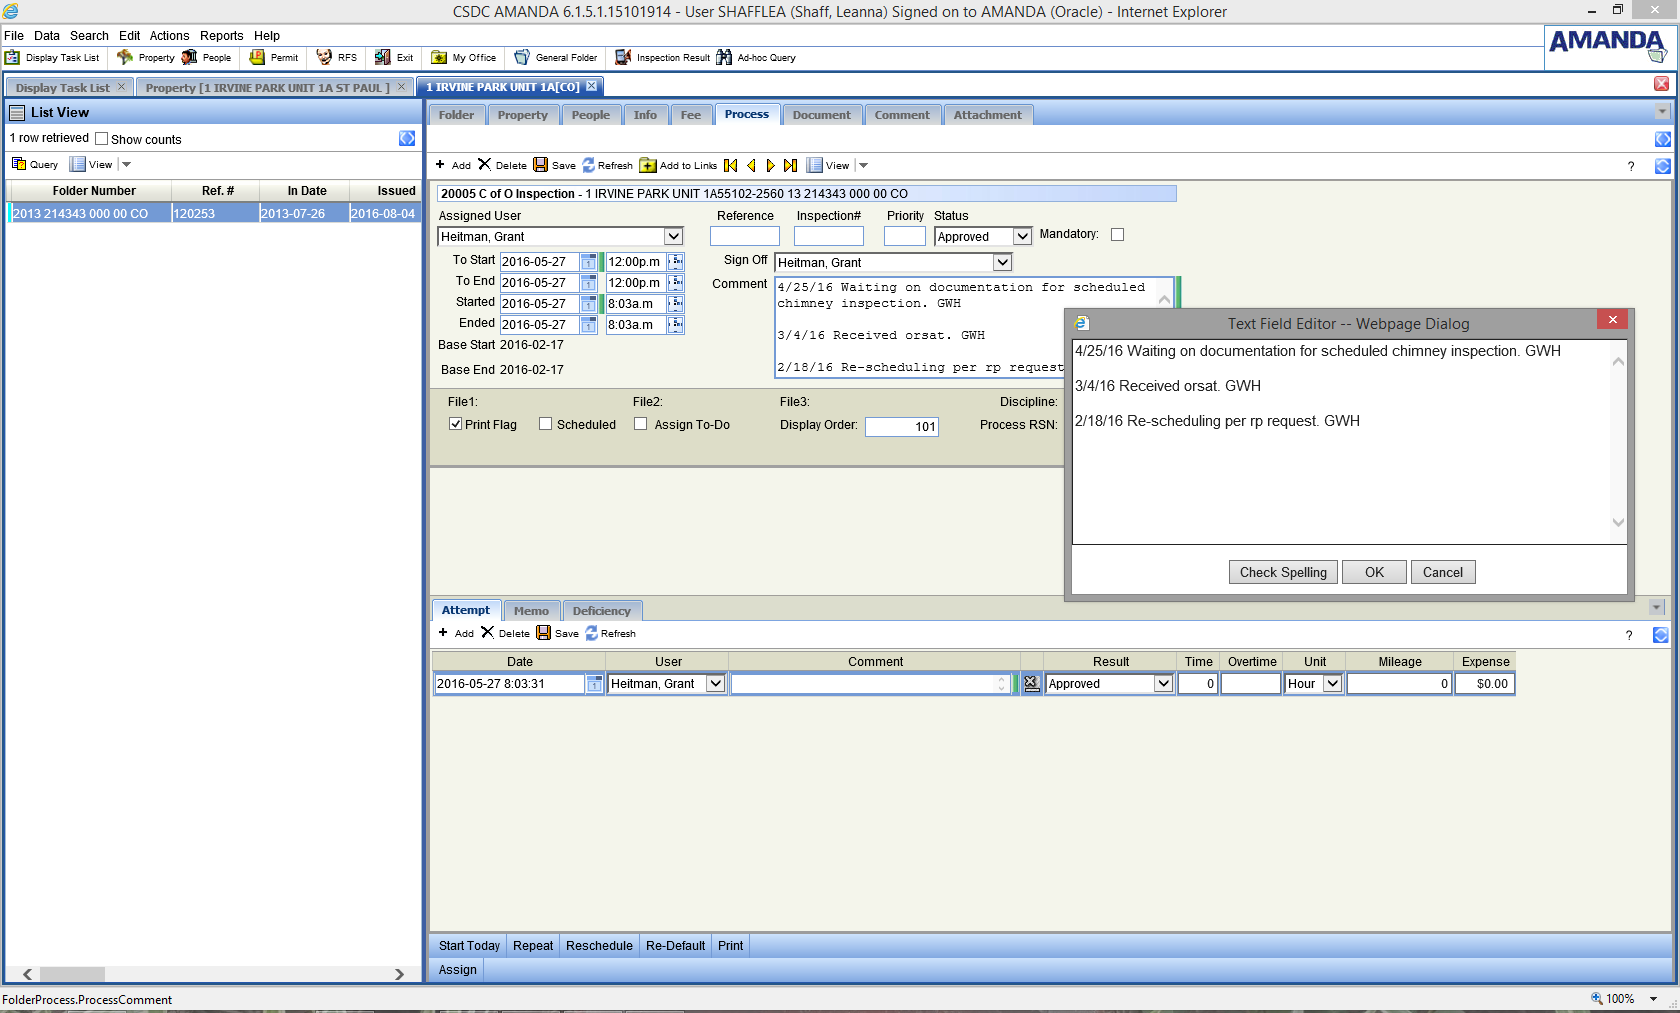The height and width of the screenshot is (1013, 1680).
Task: Click the Save icon in Process toolbar
Action: tap(541, 165)
